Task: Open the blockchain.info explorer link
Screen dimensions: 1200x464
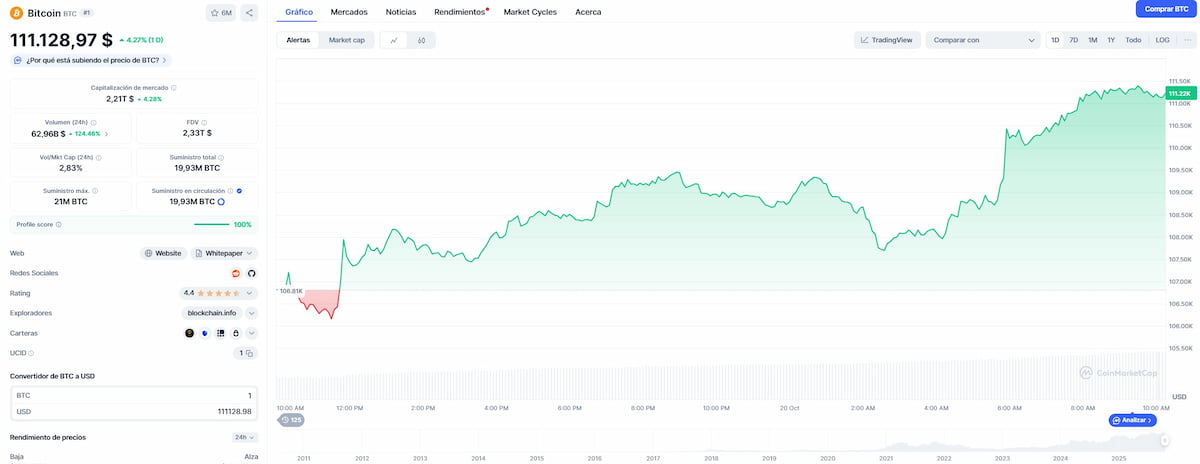Action: click(x=210, y=313)
